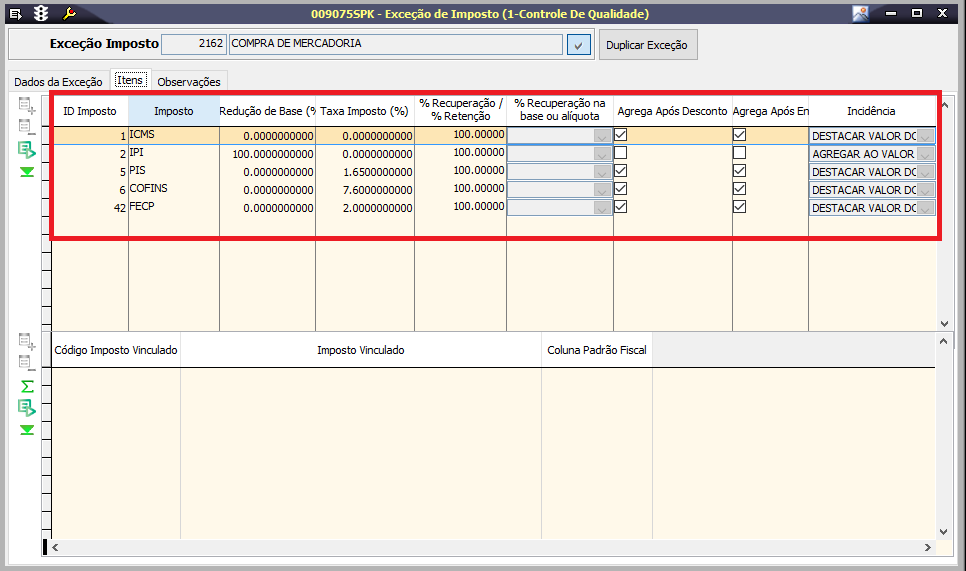The image size is (966, 571).
Task: Switch to the Dados da Exceção tab
Action: pos(58,81)
